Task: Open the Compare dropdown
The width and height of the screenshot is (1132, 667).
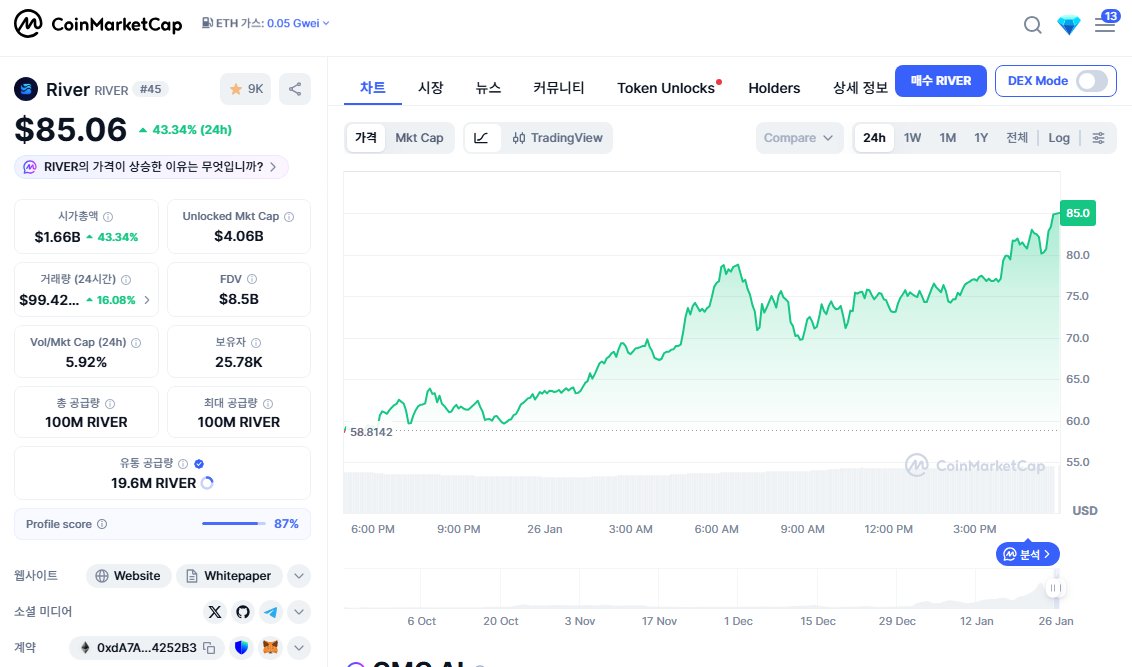Action: [x=799, y=138]
